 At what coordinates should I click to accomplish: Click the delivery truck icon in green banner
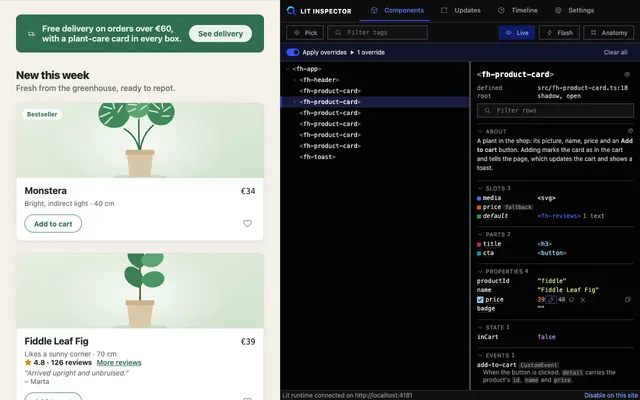[x=31, y=34]
